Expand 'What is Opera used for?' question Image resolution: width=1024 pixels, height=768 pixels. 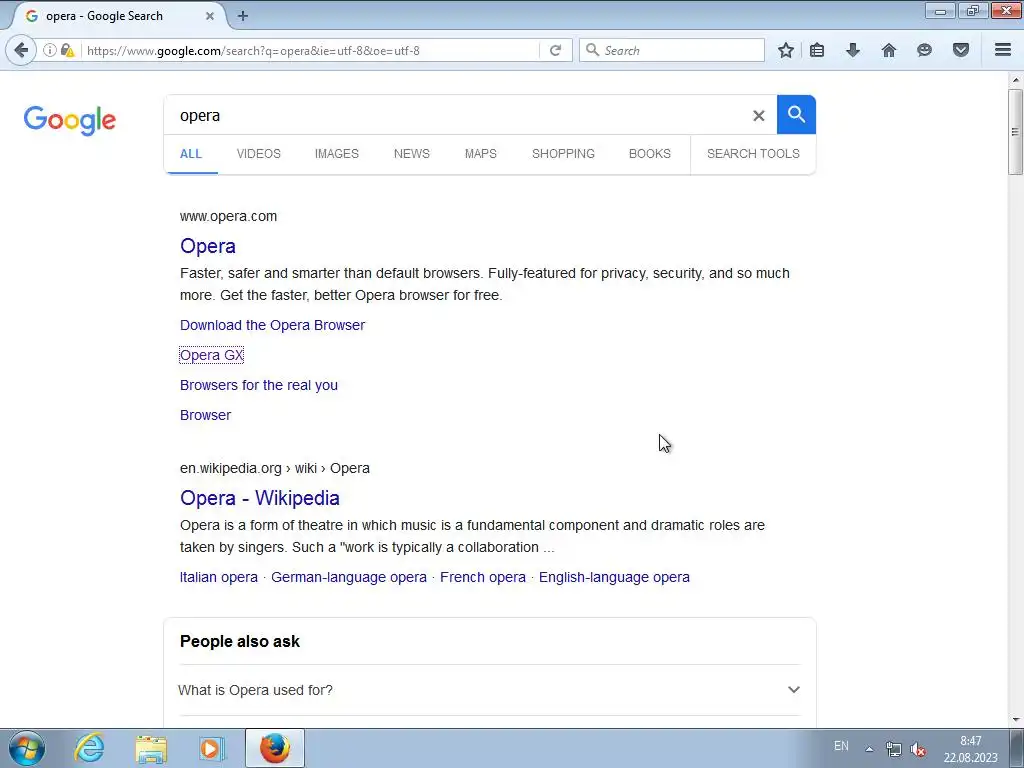(489, 690)
